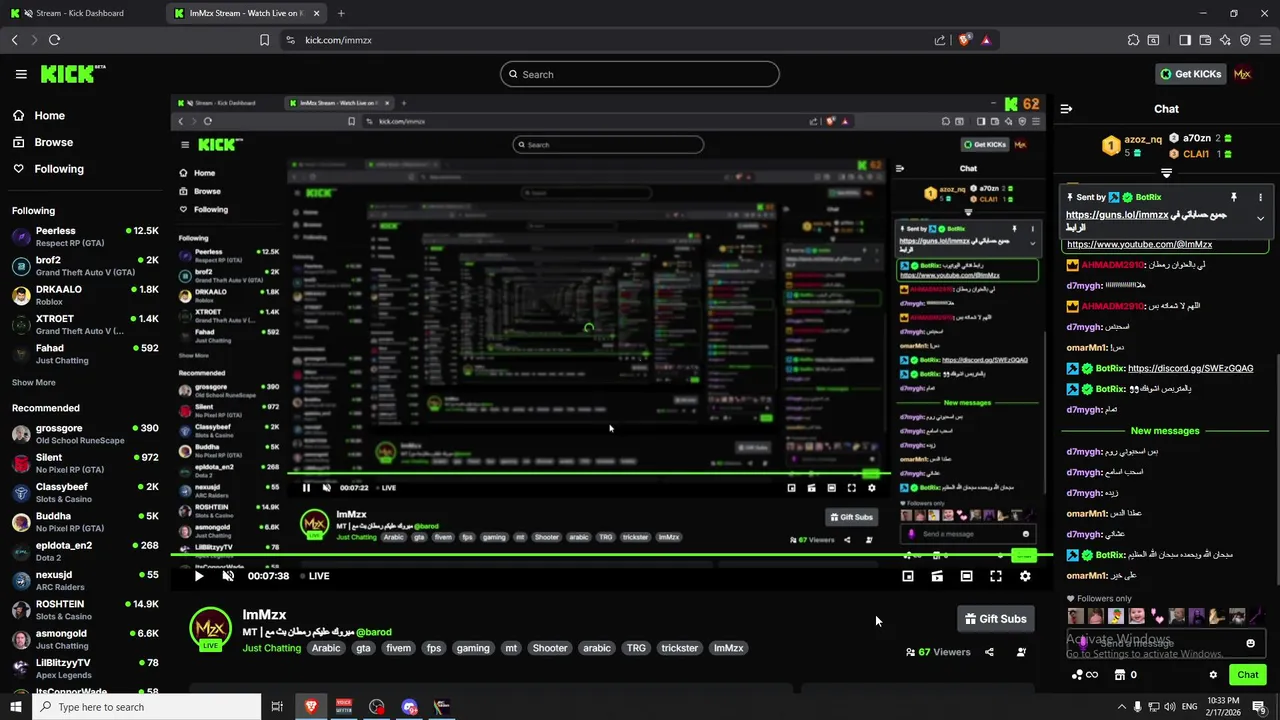Expand Following list with Show More

pyautogui.click(x=34, y=382)
